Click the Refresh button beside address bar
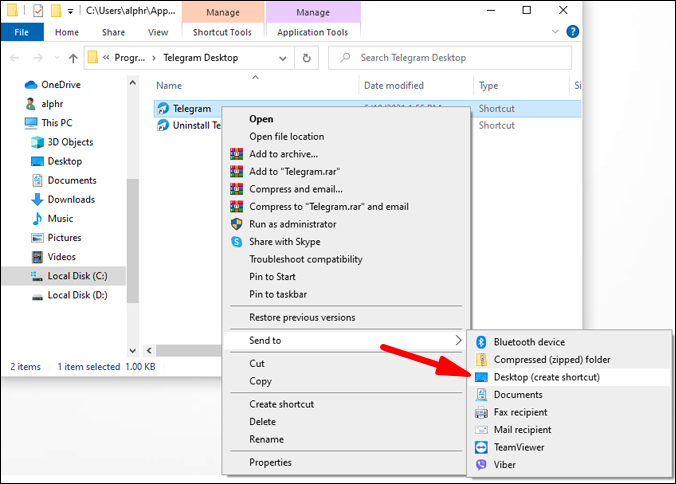This screenshot has height=484, width=676. pyautogui.click(x=307, y=58)
